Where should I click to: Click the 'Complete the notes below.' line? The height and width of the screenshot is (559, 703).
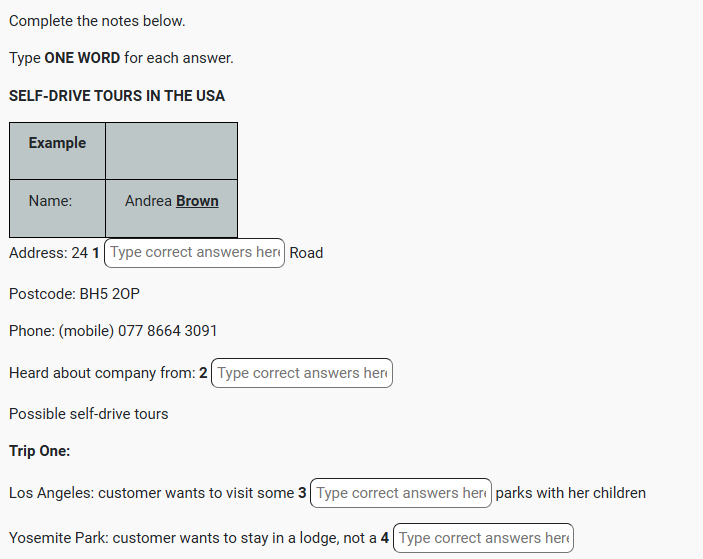point(97,21)
